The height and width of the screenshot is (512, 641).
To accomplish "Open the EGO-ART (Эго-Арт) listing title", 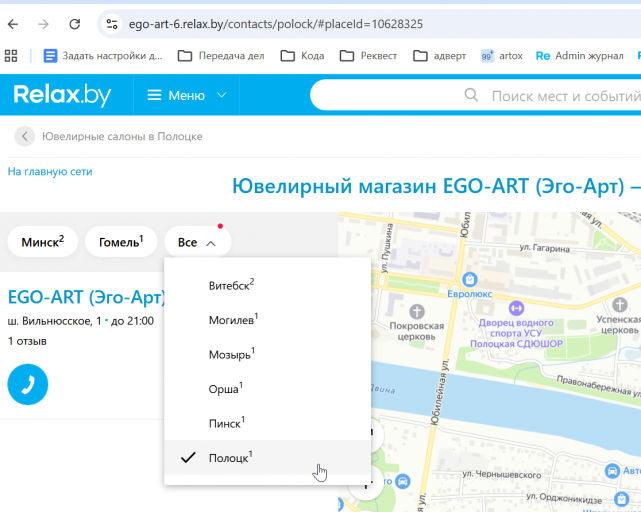I will click(86, 297).
